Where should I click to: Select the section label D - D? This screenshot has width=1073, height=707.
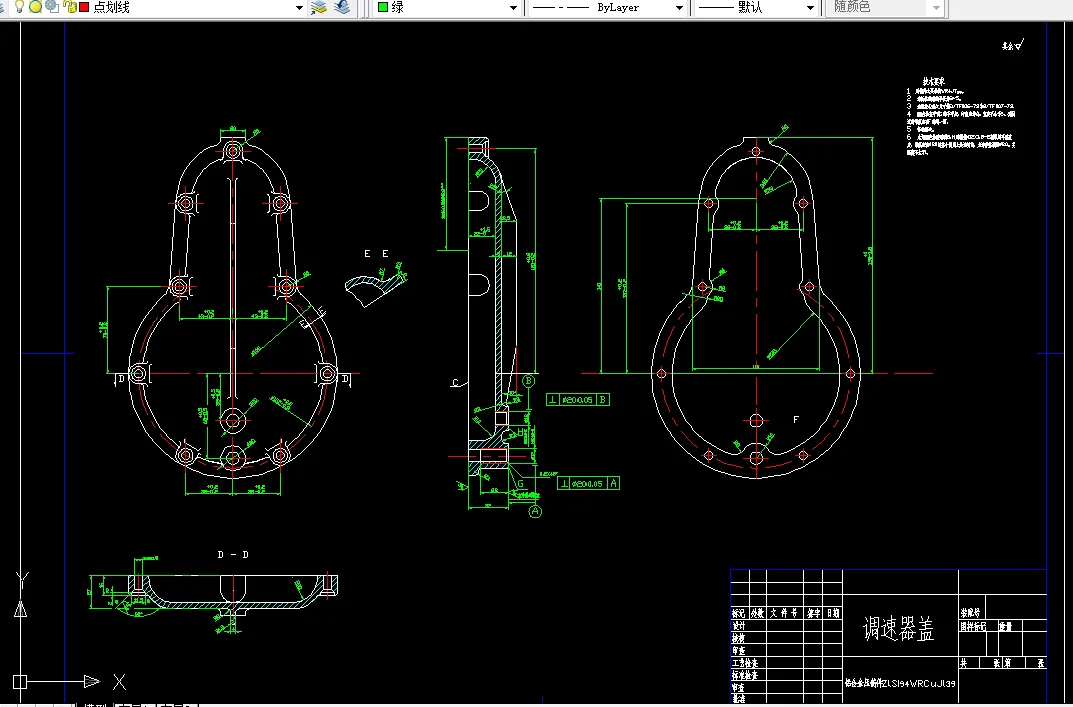[233, 554]
